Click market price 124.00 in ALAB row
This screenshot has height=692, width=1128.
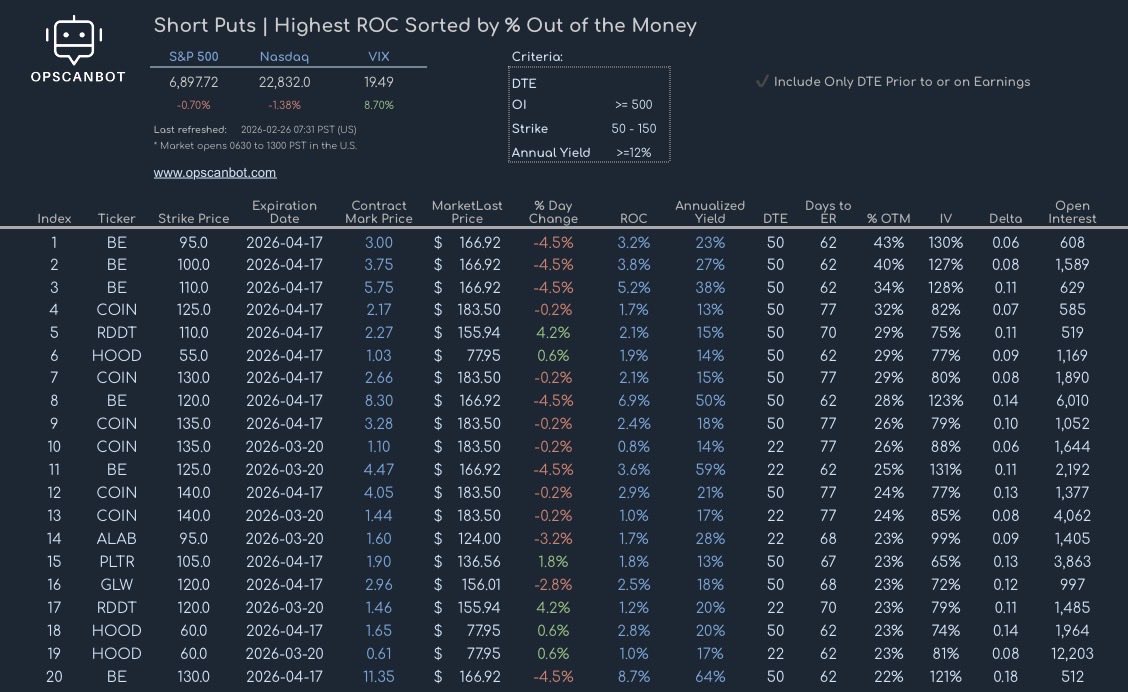point(479,538)
